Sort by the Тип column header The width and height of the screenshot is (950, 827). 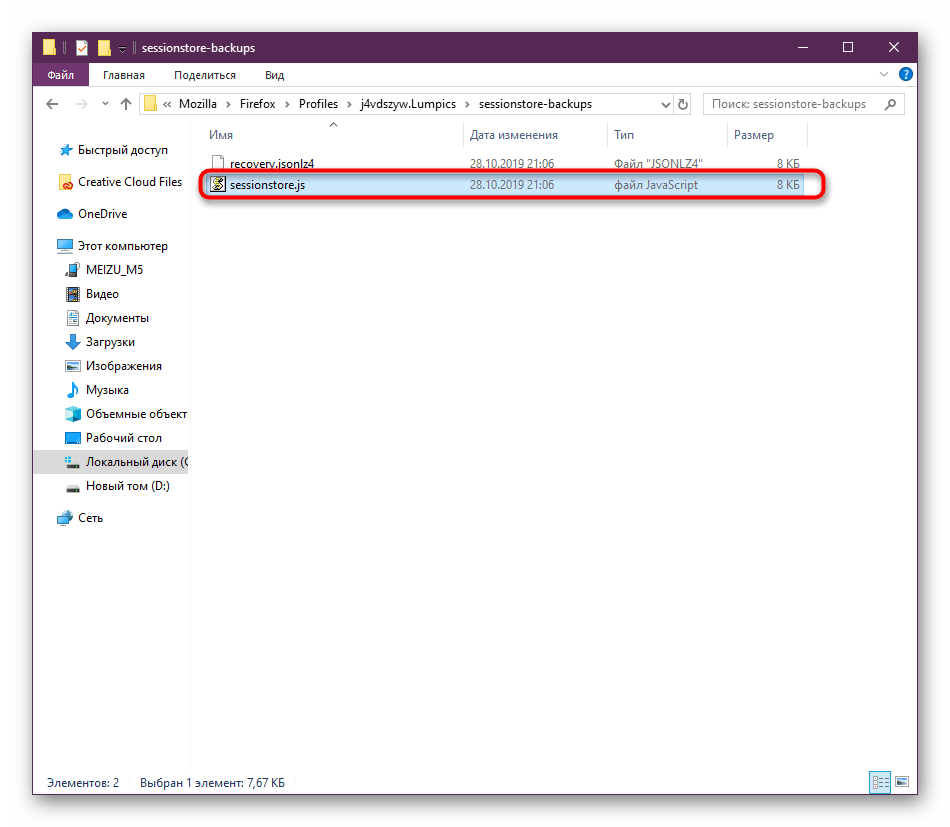pos(623,135)
